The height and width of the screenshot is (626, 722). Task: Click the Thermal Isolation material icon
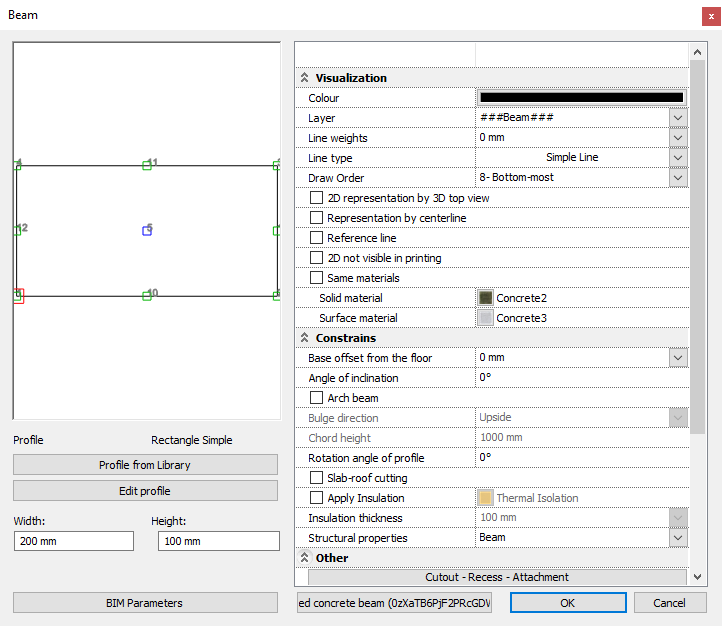click(485, 498)
